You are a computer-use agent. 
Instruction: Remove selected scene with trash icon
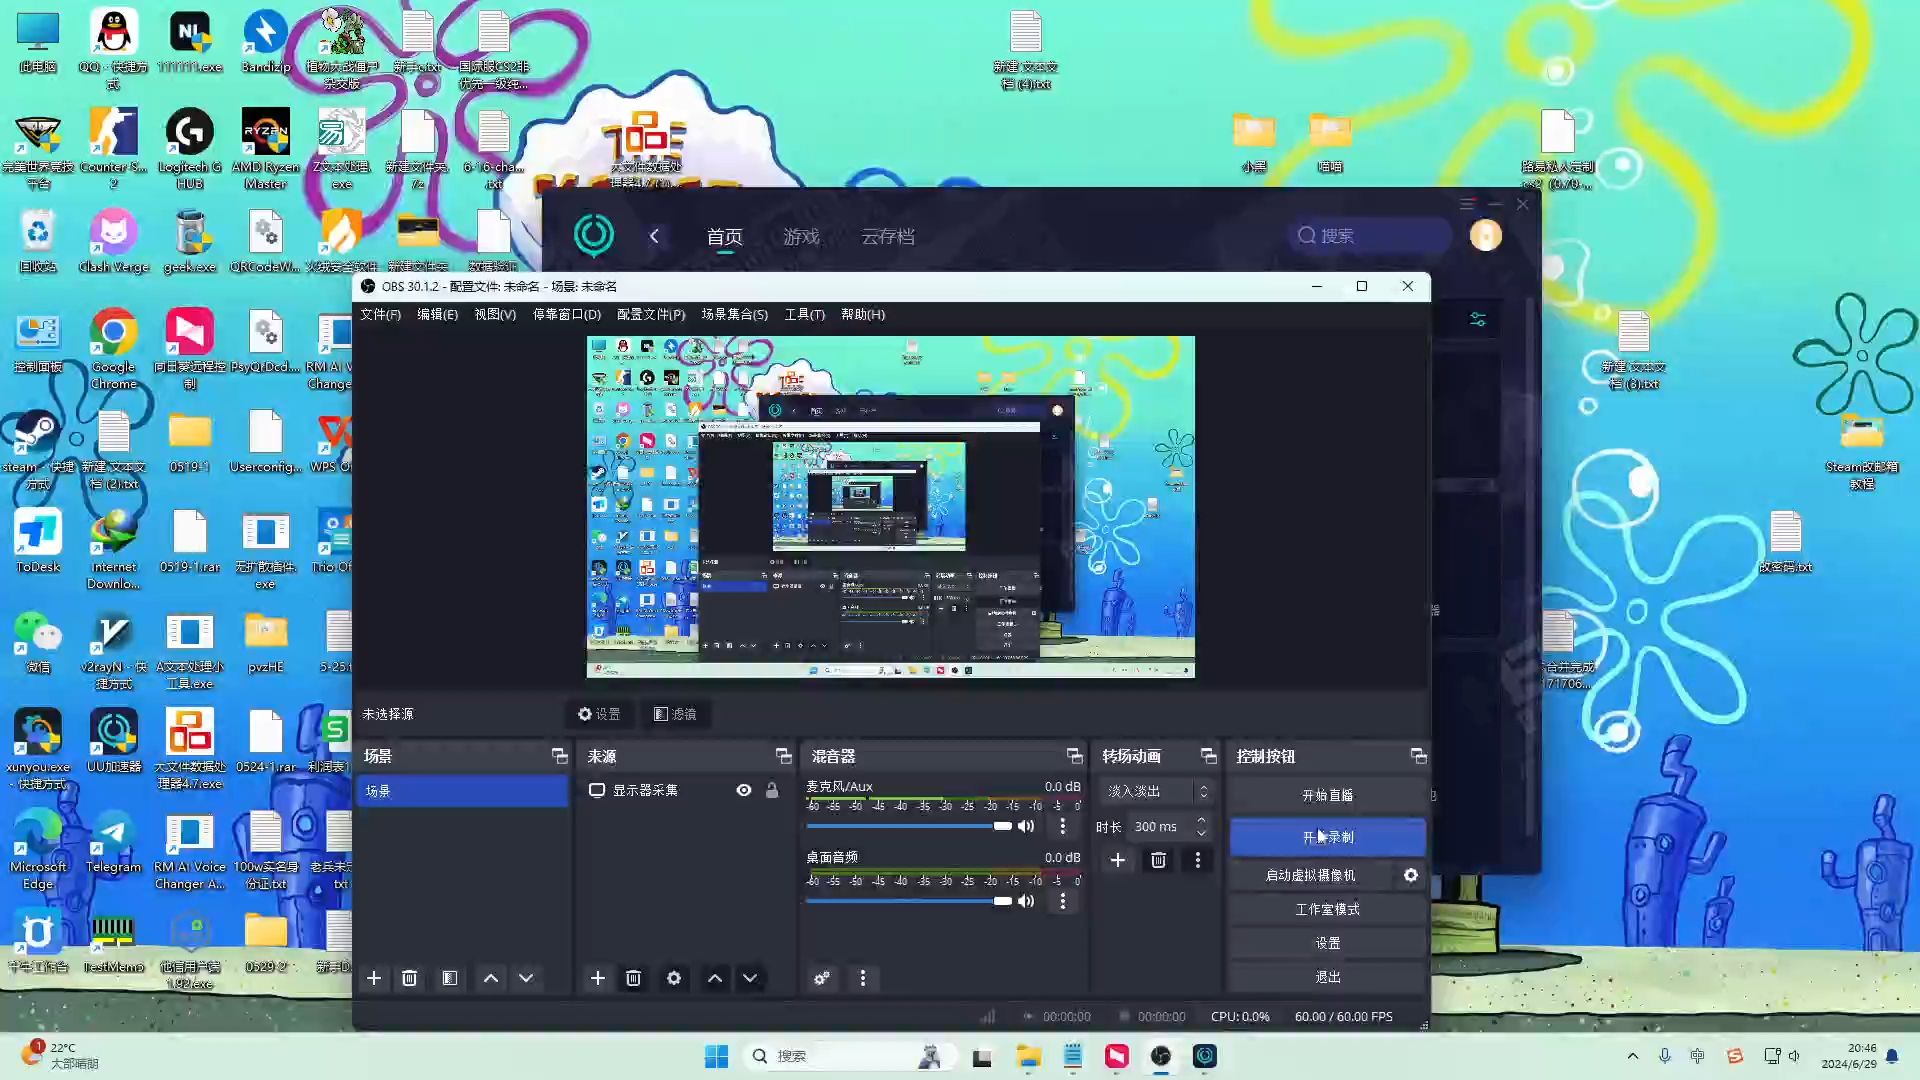(409, 978)
